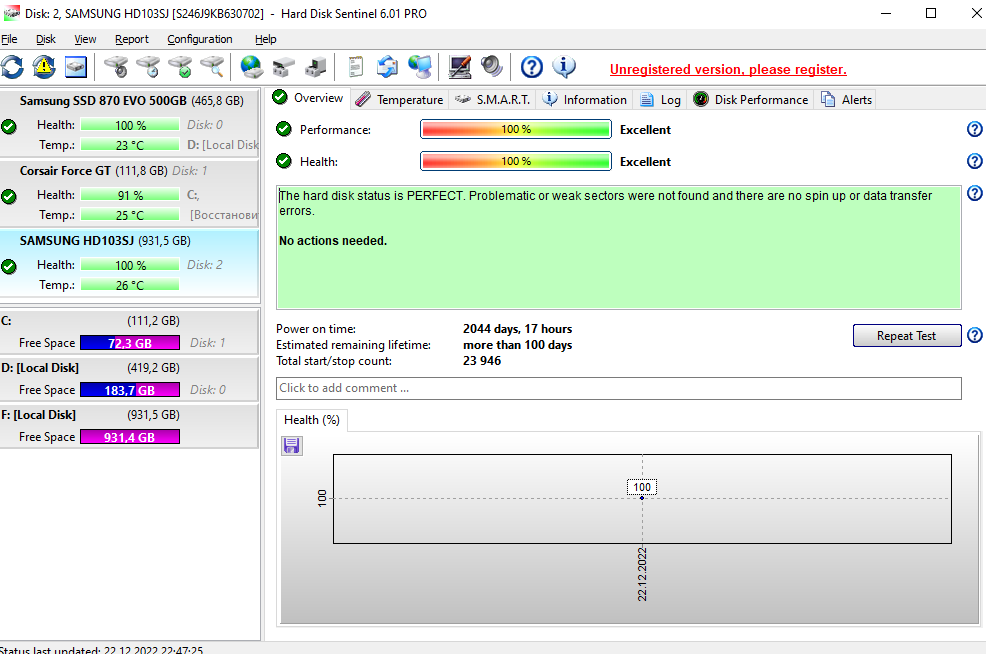Viewport: 986px width, 654px height.
Task: Click the add comment input field
Action: pos(618,388)
